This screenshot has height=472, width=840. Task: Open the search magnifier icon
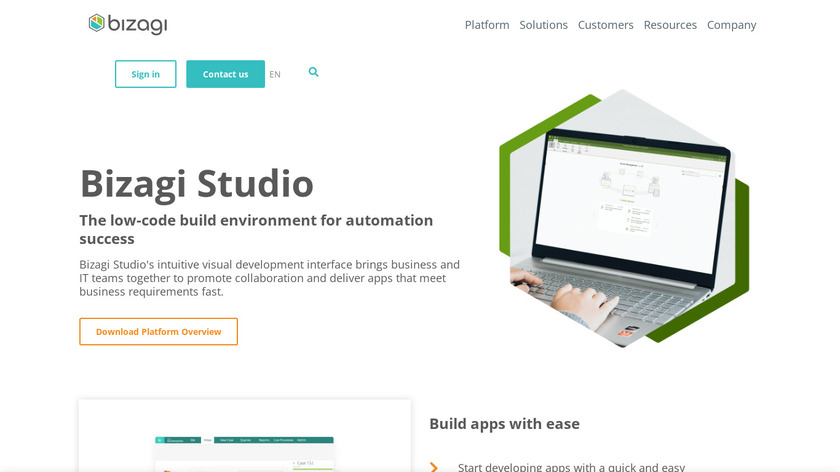[x=313, y=72]
